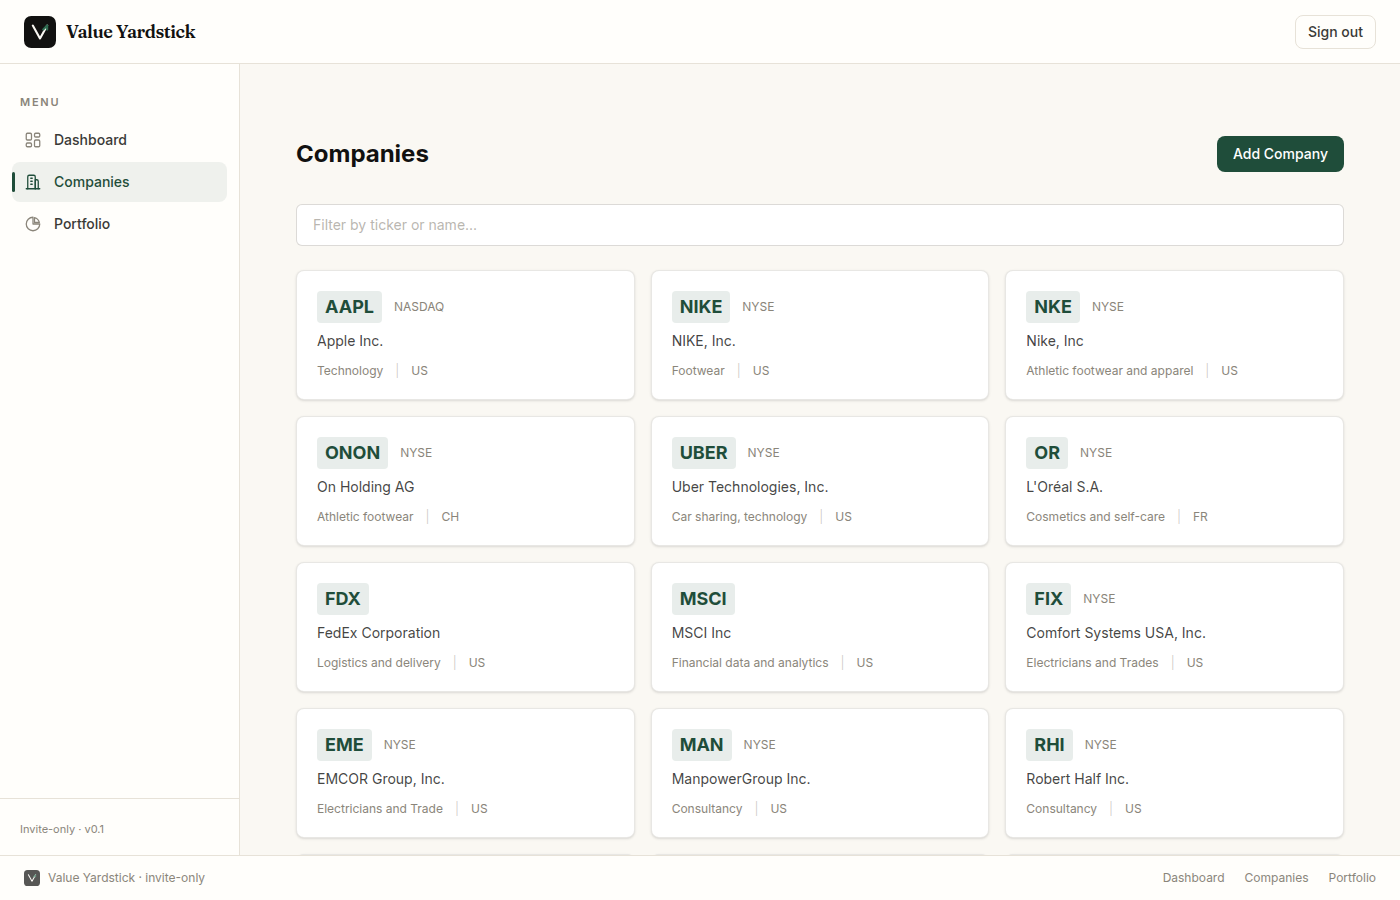
Task: Open the Portfolio sidebar menu item
Action: pyautogui.click(x=119, y=224)
